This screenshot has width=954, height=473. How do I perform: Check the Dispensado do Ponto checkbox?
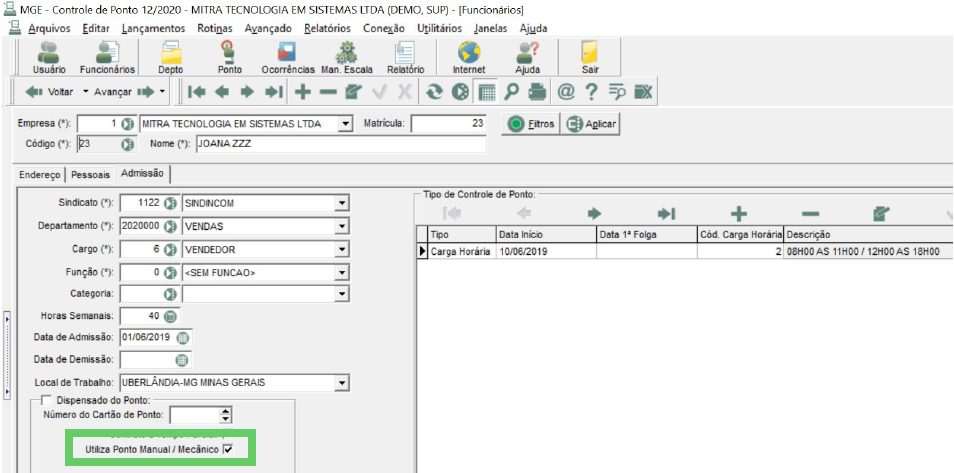click(46, 400)
